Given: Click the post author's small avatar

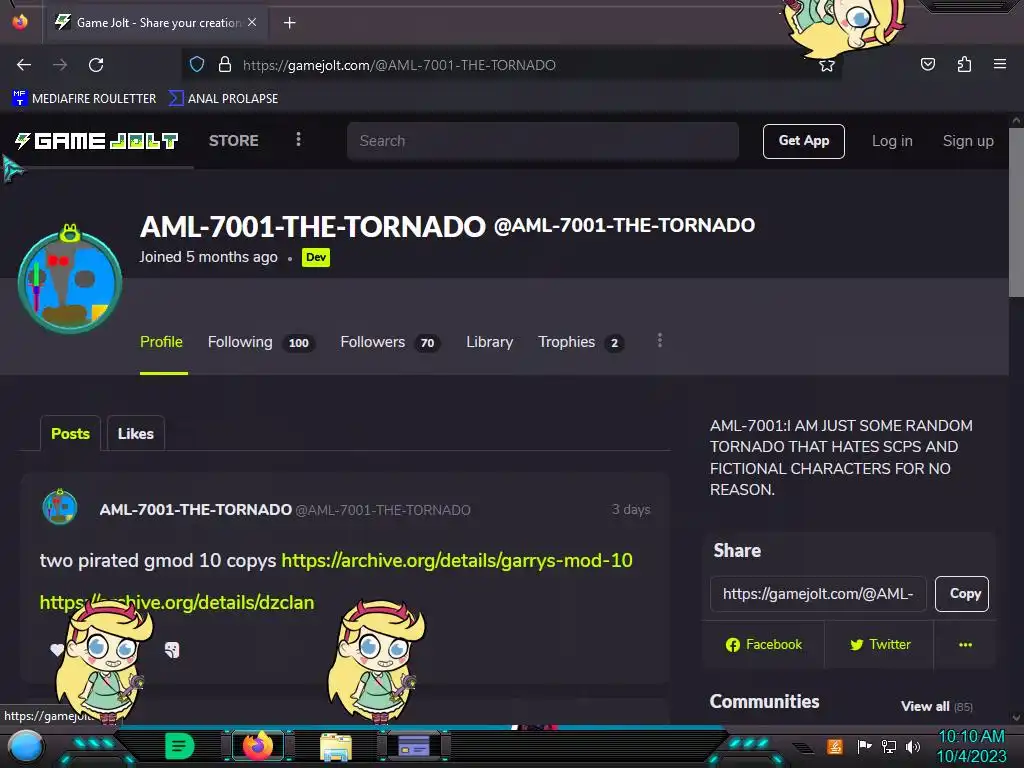Looking at the screenshot, I should 60,507.
